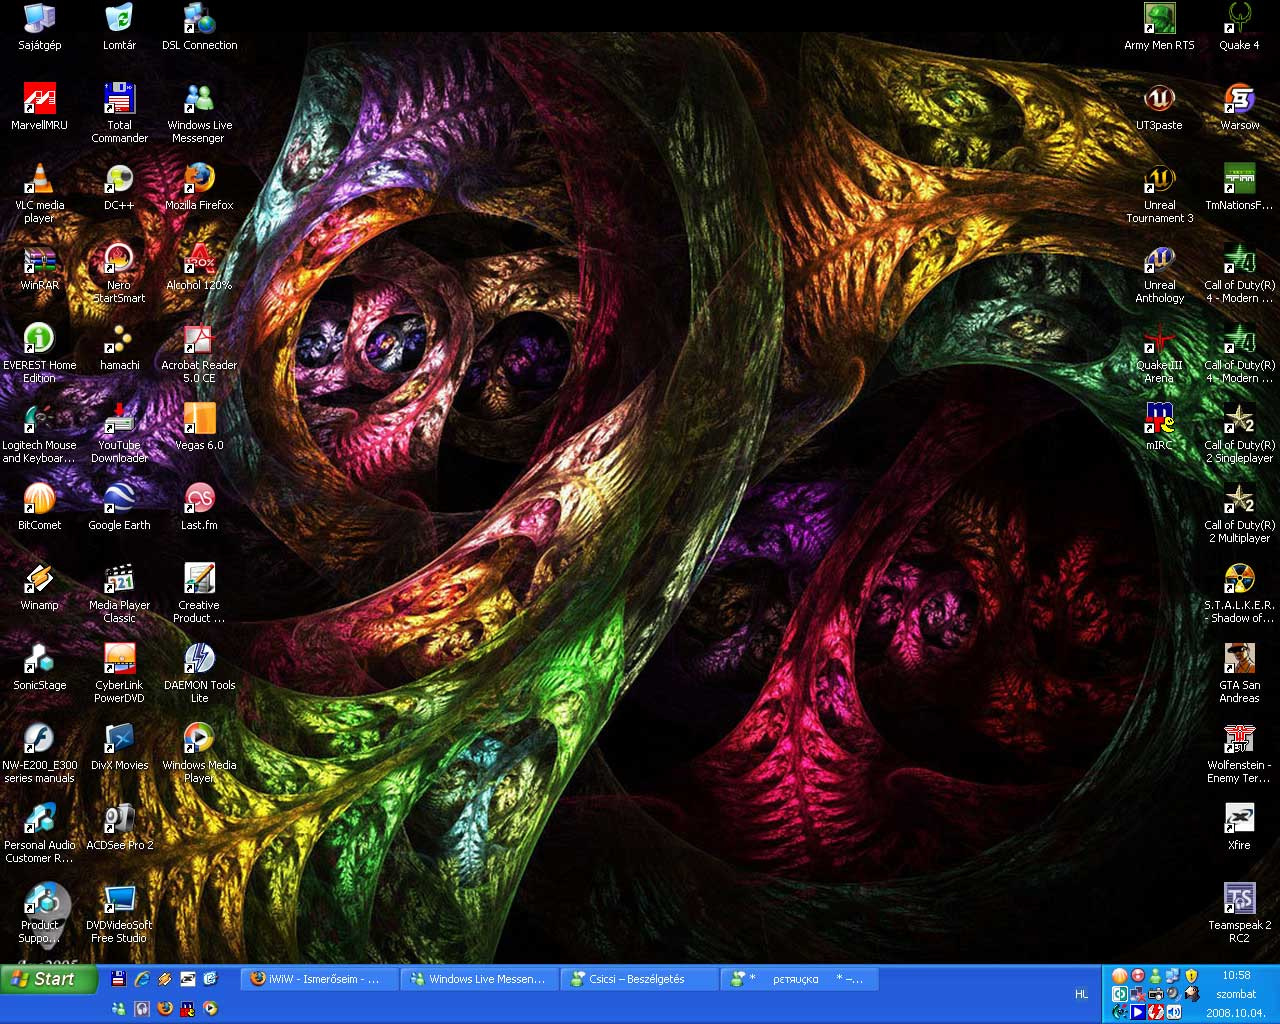Launch Call of Duty 2 Singleplayer

1240,433
